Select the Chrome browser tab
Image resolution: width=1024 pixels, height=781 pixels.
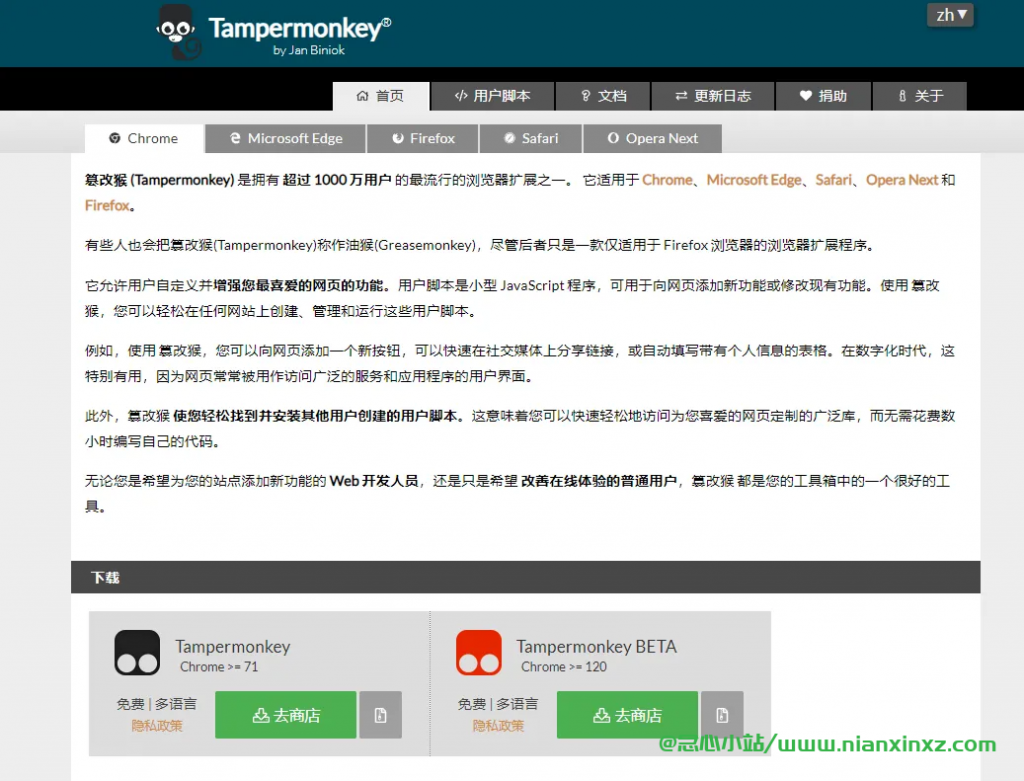144,138
